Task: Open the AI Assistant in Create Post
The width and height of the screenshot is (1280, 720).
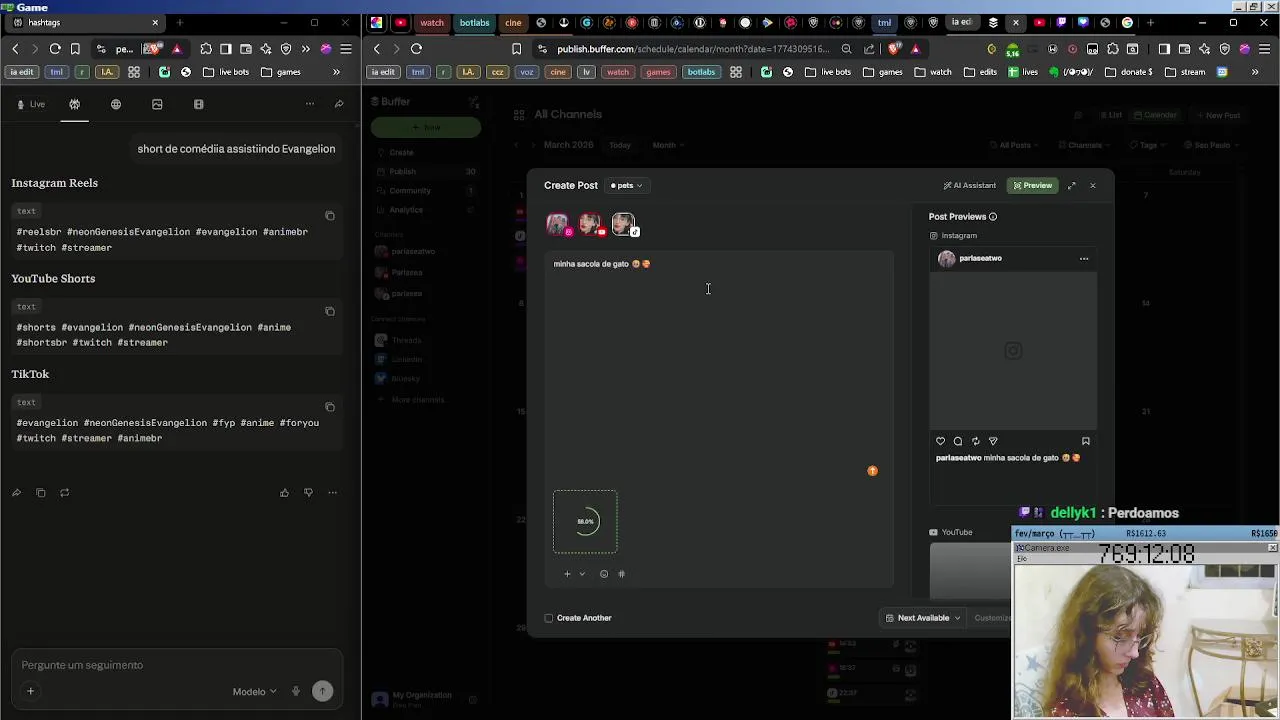Action: click(x=969, y=185)
